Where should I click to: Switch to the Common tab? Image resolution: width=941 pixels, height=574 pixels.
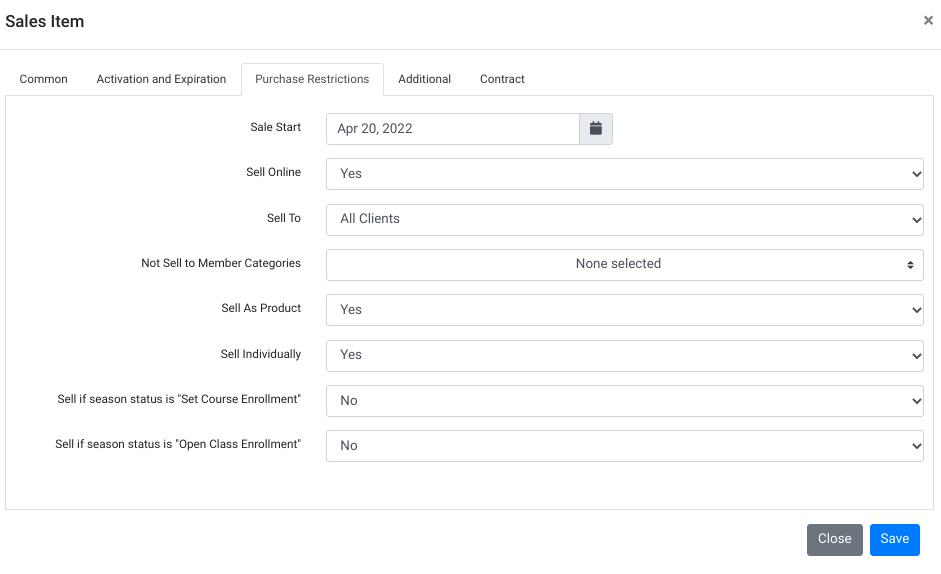point(43,79)
